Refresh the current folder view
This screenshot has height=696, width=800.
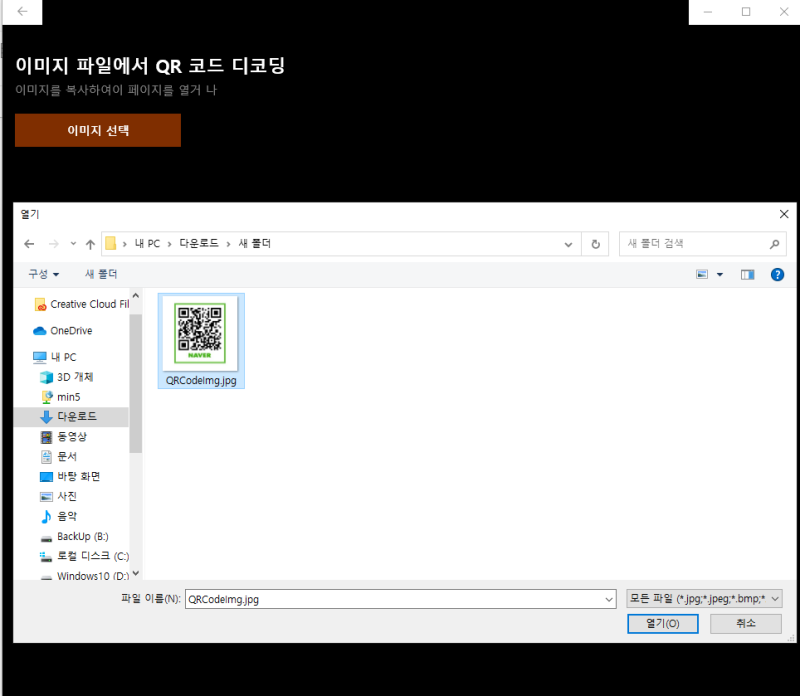[595, 243]
